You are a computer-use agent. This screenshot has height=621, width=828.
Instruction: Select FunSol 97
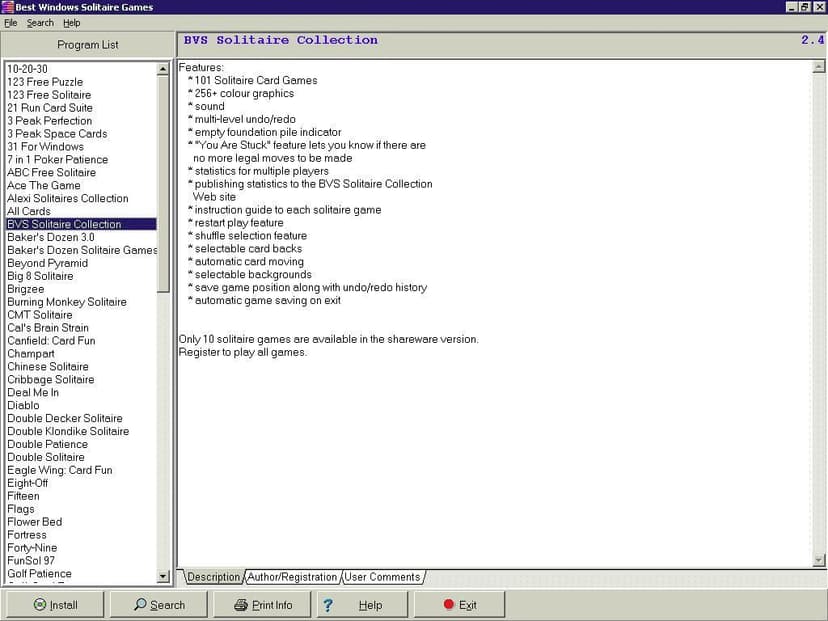pos(81,560)
